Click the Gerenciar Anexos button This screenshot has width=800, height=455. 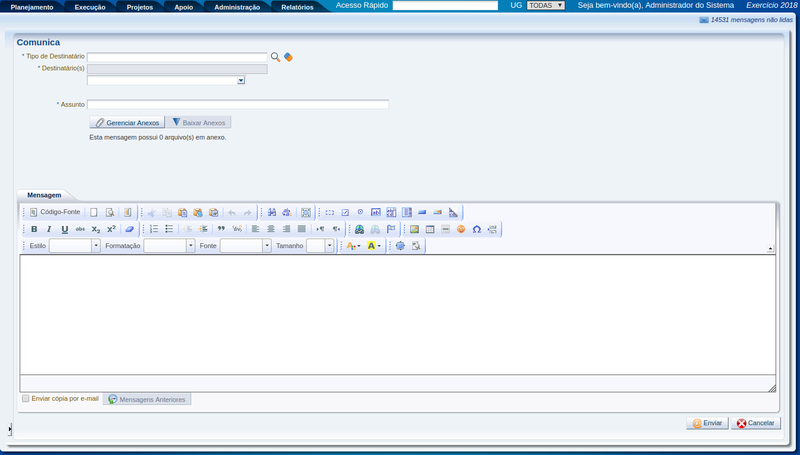[126, 122]
